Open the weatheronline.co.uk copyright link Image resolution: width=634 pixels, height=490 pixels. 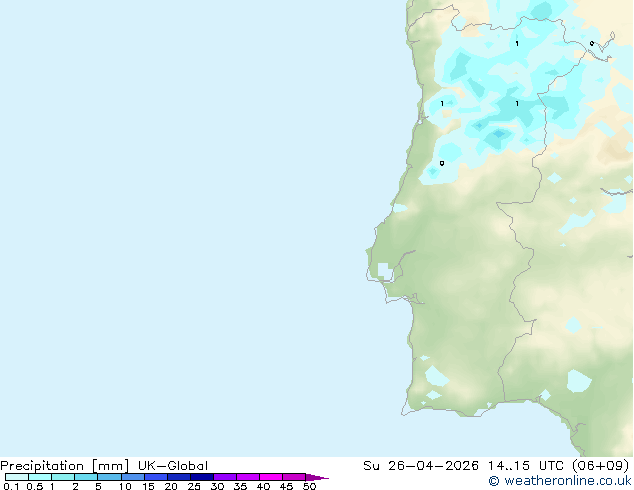click(560, 481)
